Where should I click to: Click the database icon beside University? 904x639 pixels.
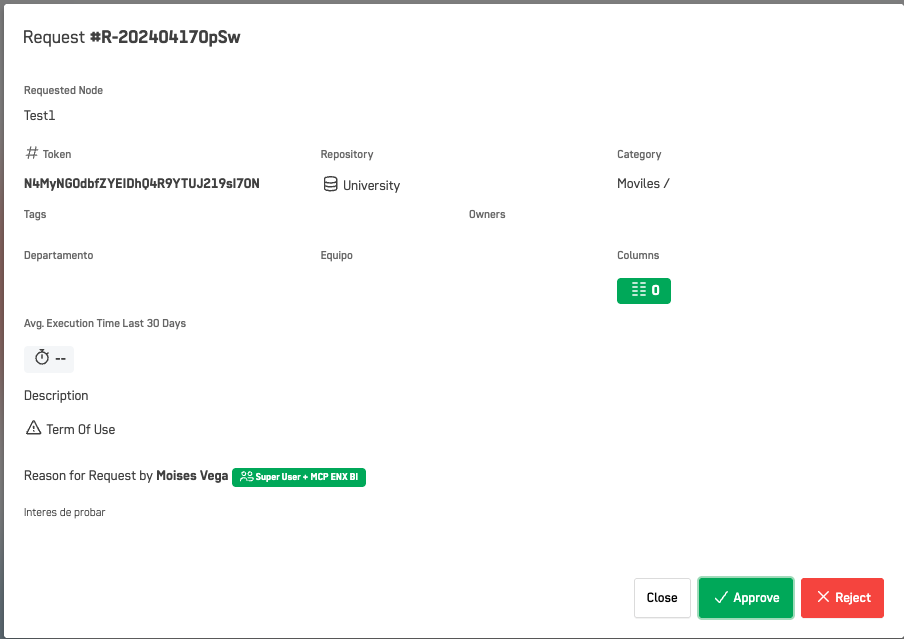coord(330,184)
